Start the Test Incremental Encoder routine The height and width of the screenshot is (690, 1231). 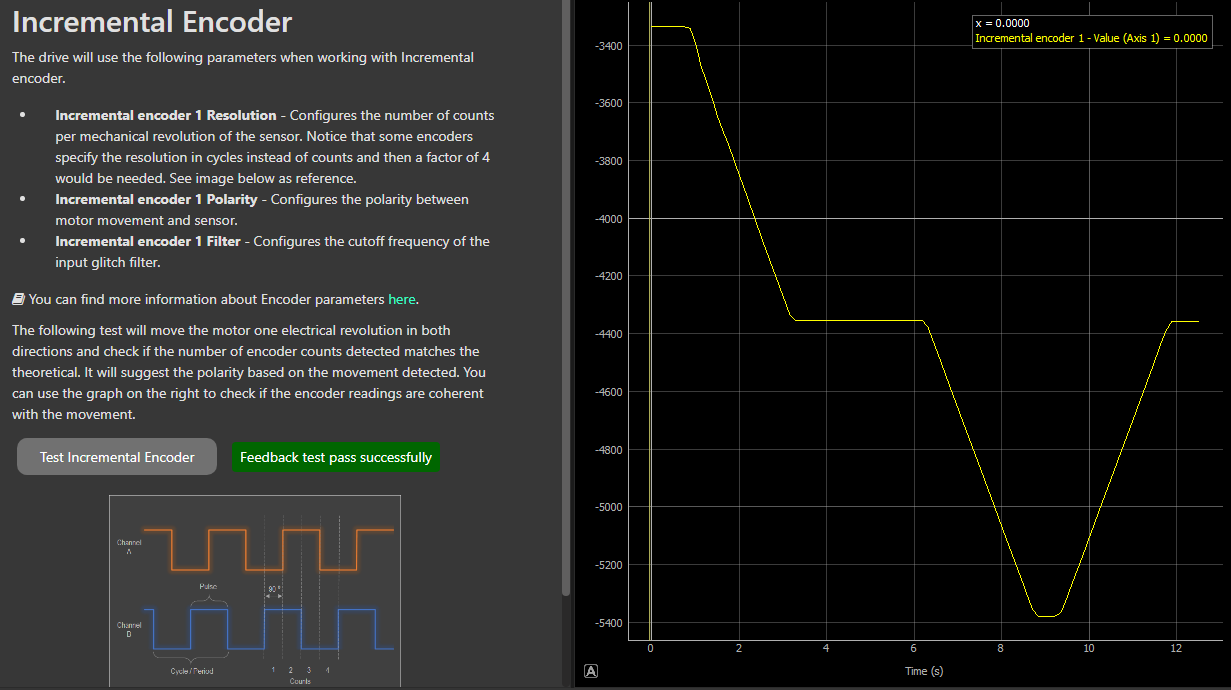117,457
